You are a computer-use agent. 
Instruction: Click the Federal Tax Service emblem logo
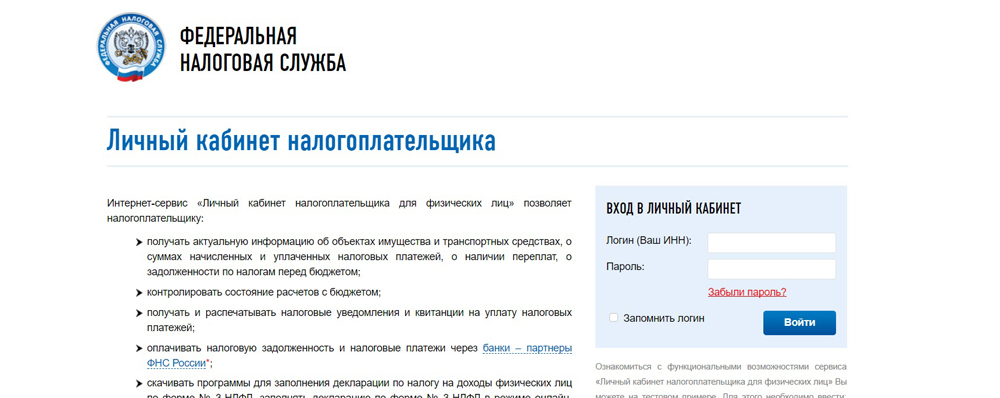[131, 47]
